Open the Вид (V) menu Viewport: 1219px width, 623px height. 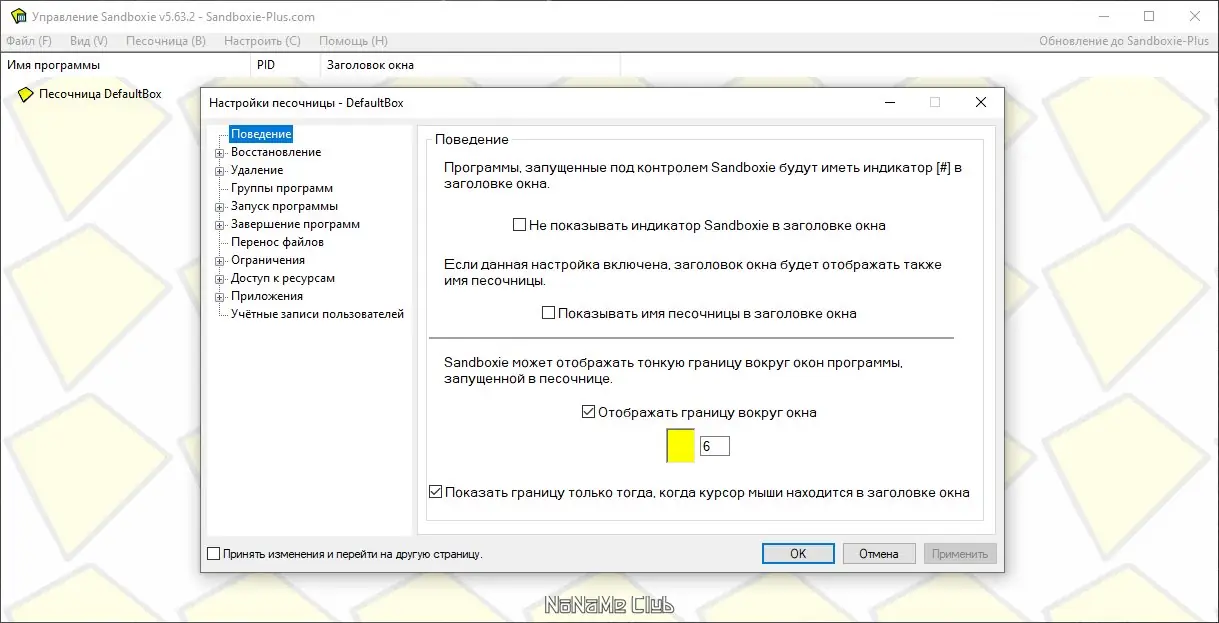pos(89,41)
